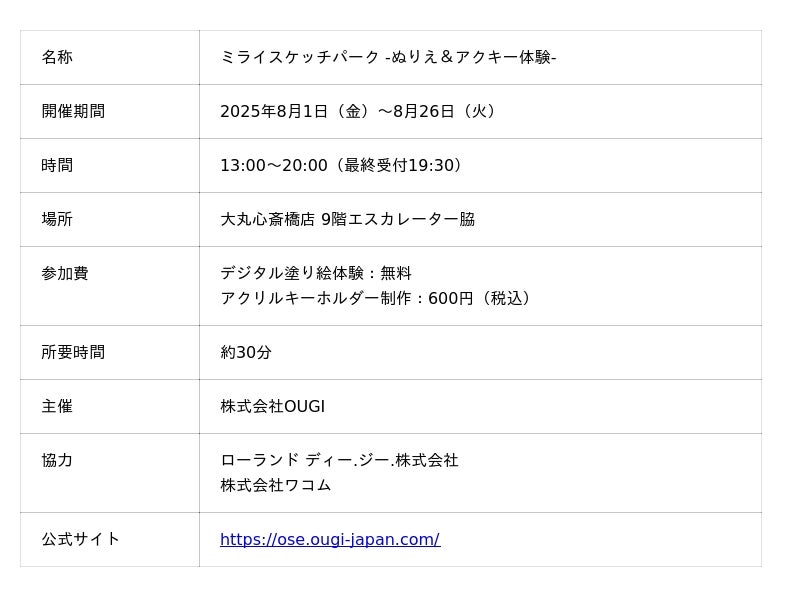Screen dimensions: 800x597
Task: Click the 時間 row label
Action: (x=57, y=166)
